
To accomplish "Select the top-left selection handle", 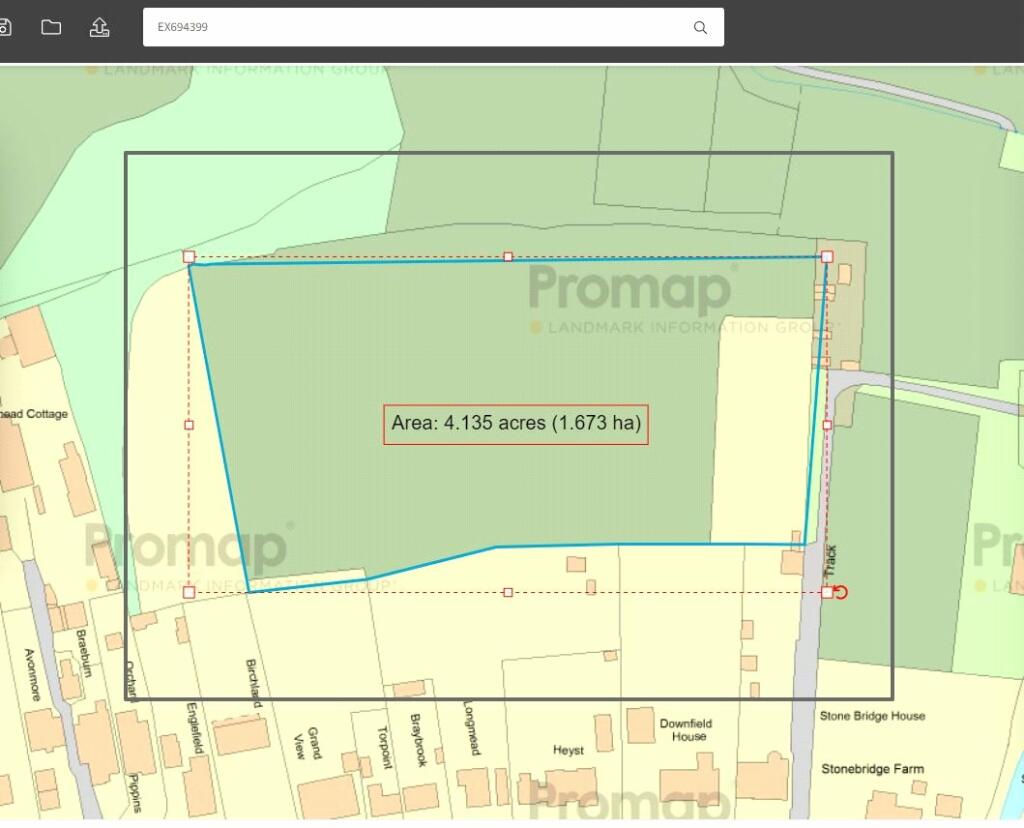I will [x=189, y=257].
